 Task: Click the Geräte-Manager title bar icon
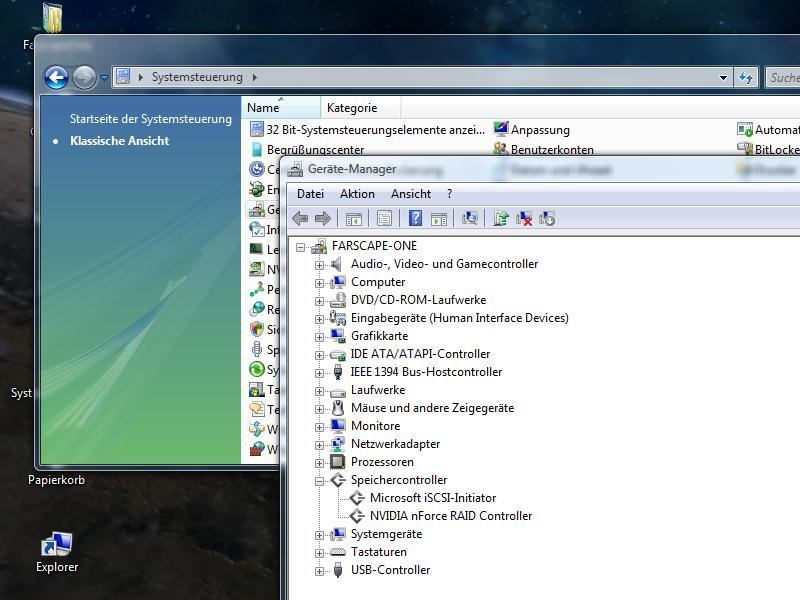pyautogui.click(x=295, y=169)
